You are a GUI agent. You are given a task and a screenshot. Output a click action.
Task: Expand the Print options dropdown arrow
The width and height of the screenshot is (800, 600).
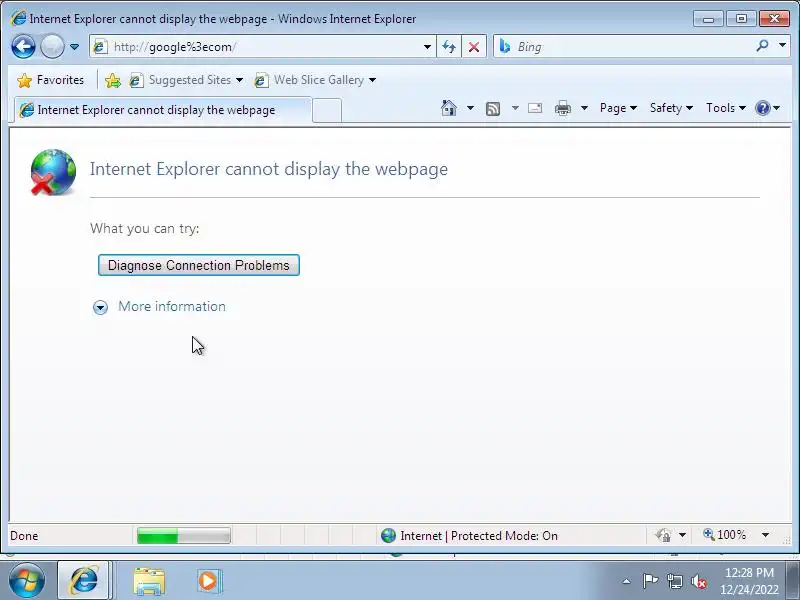pyautogui.click(x=584, y=108)
